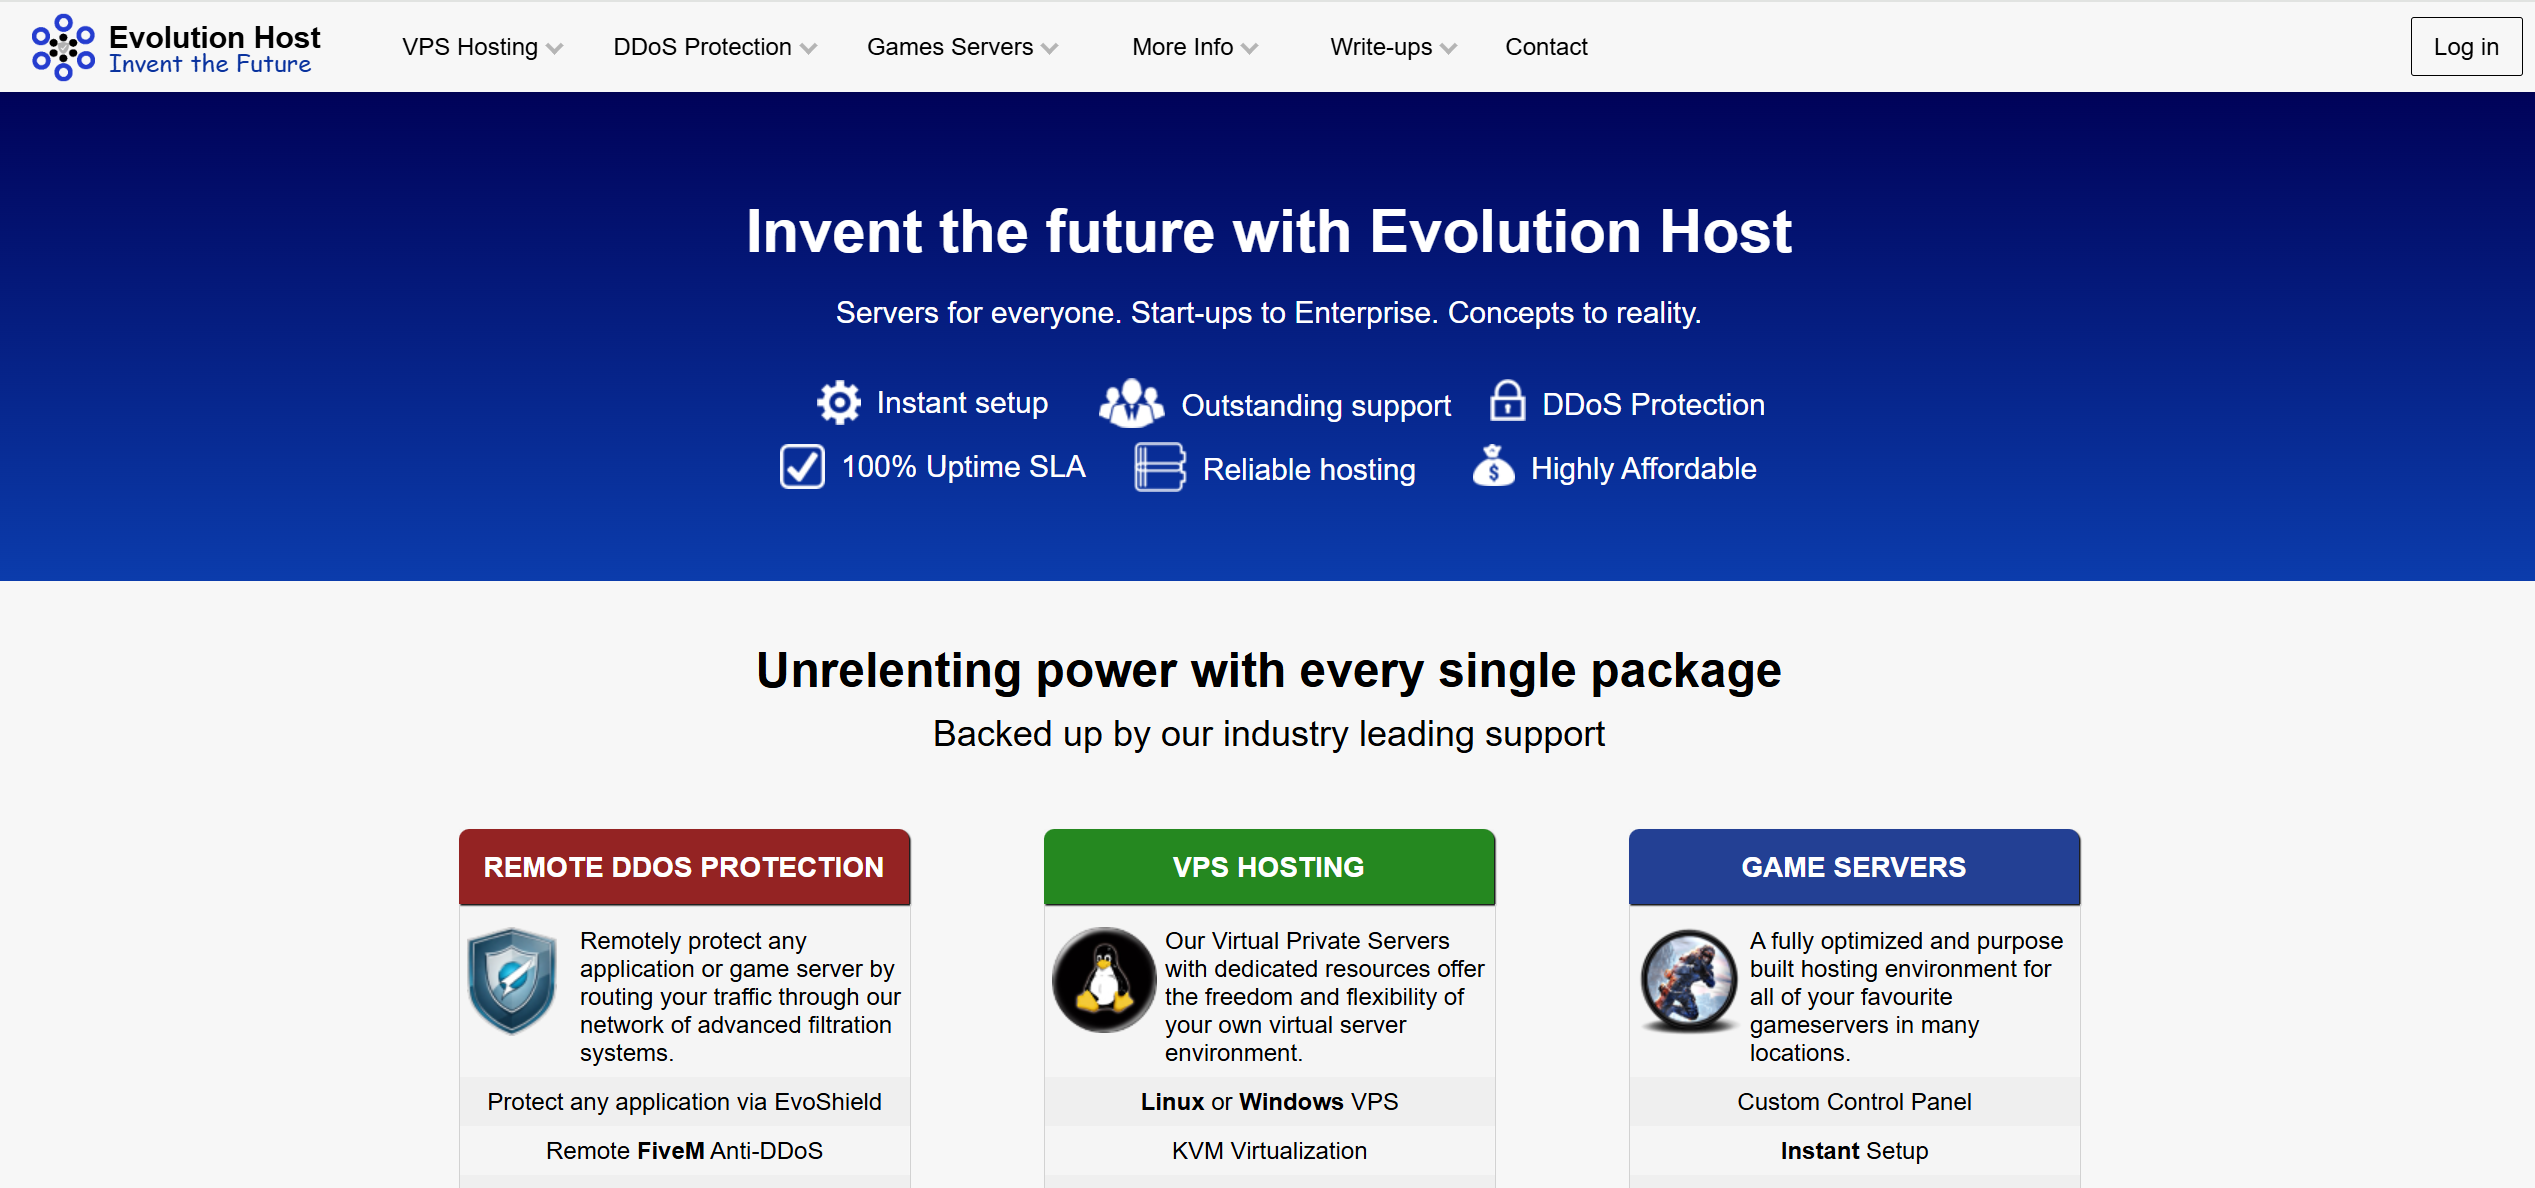The width and height of the screenshot is (2535, 1188).
Task: Click the Linux penguin image
Action: (x=1104, y=980)
